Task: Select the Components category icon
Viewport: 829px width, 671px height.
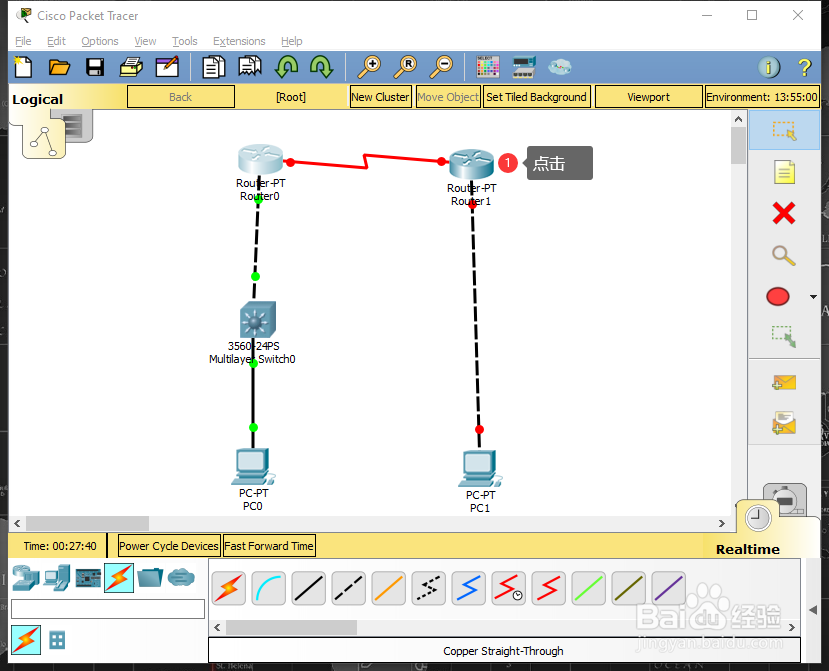Action: [88, 578]
